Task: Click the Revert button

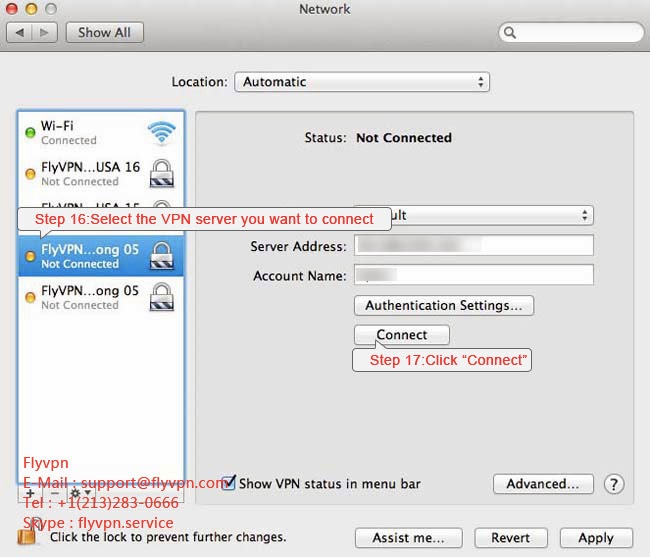Action: pyautogui.click(x=511, y=538)
